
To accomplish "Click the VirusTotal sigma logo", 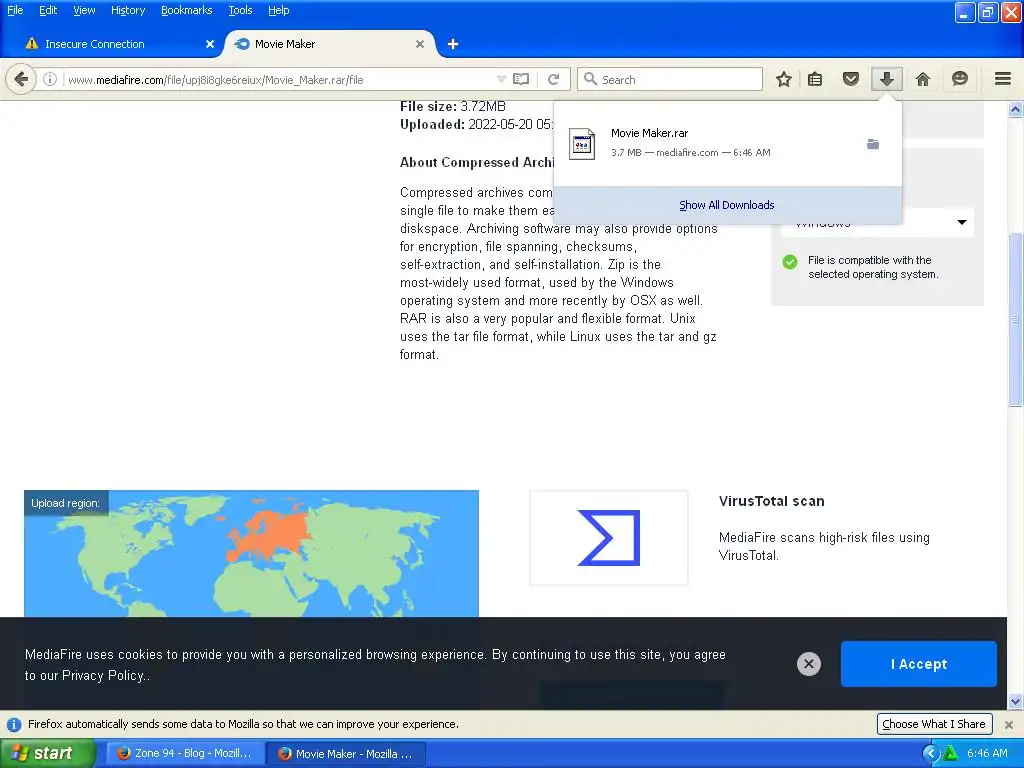I will (x=609, y=538).
